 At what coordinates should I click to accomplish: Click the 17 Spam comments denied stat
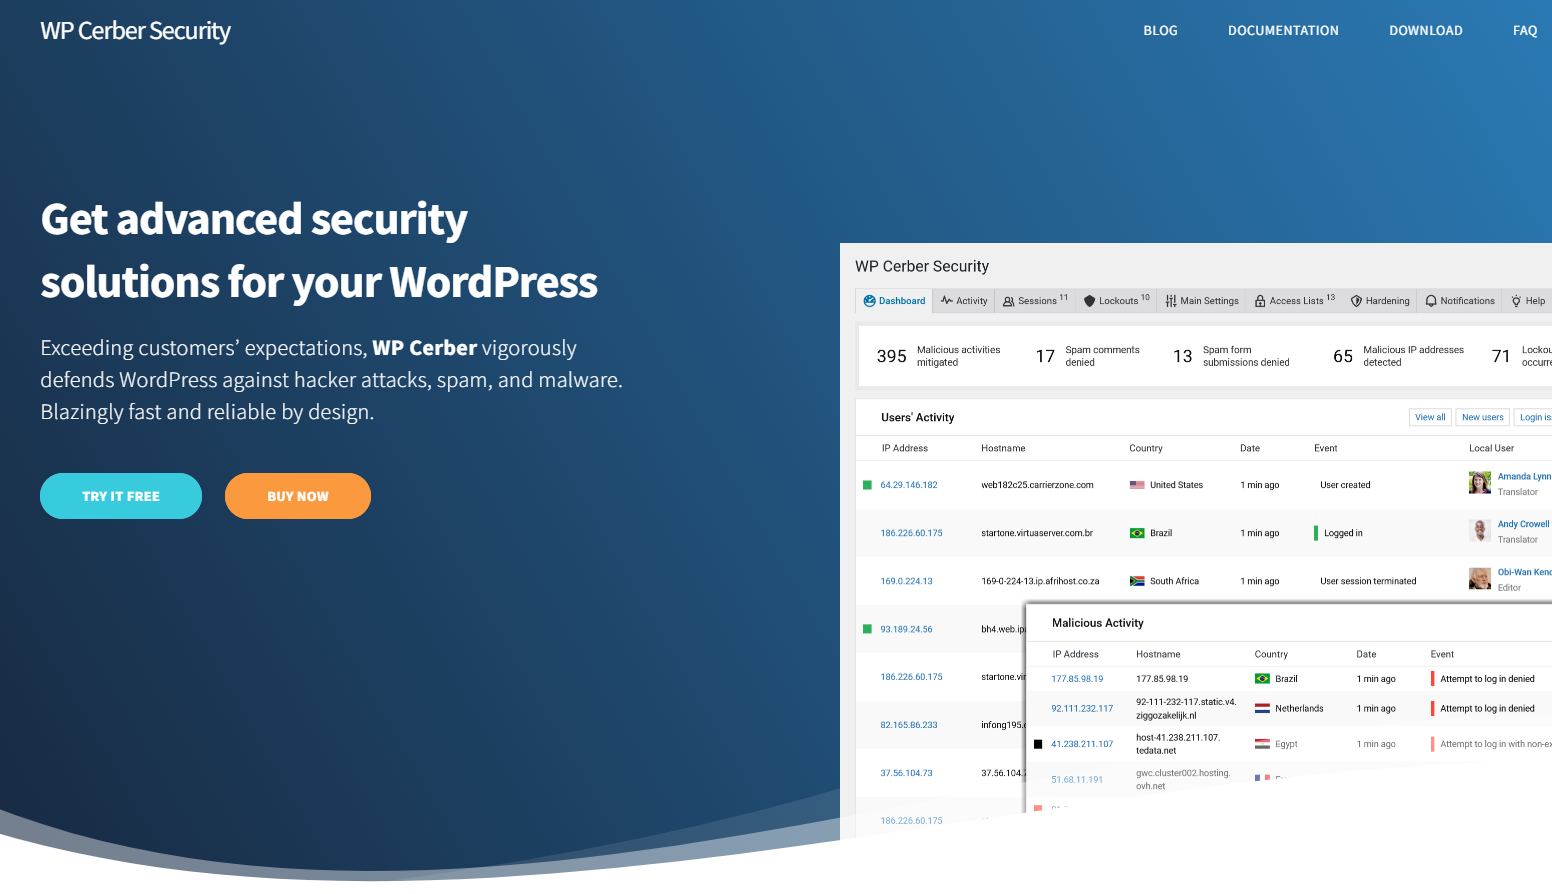[x=1088, y=356]
